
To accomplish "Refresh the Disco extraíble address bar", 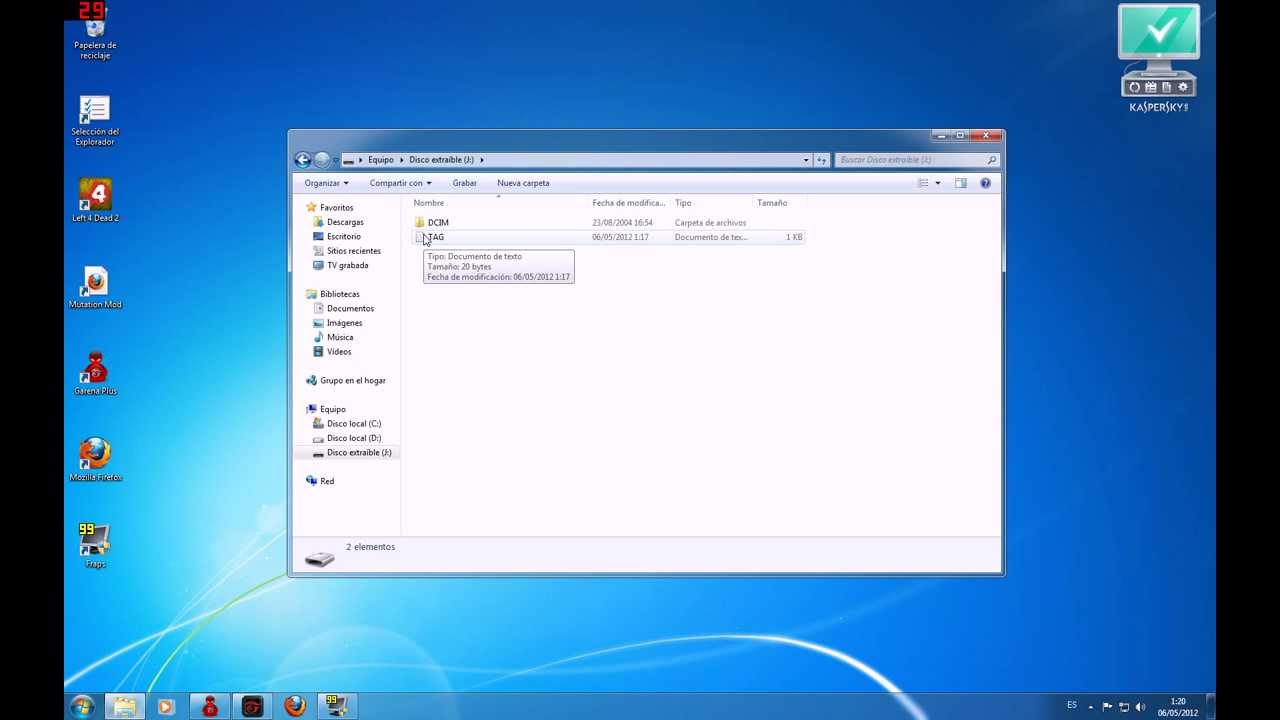I will (x=822, y=160).
